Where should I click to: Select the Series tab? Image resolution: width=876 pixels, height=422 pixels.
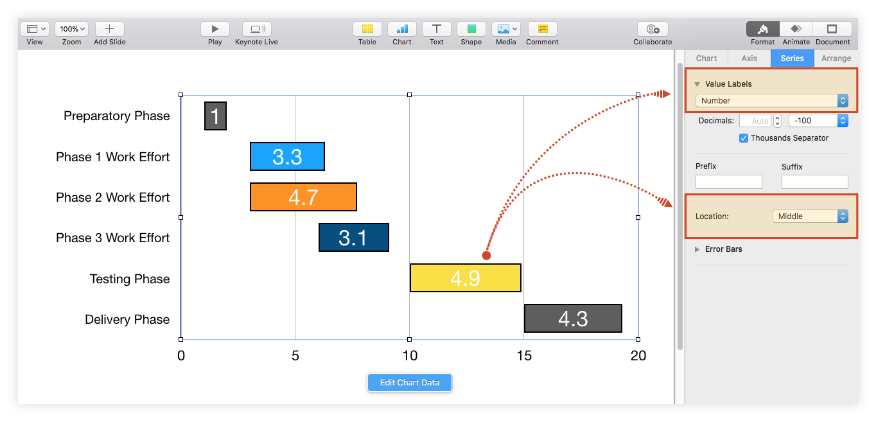[792, 58]
